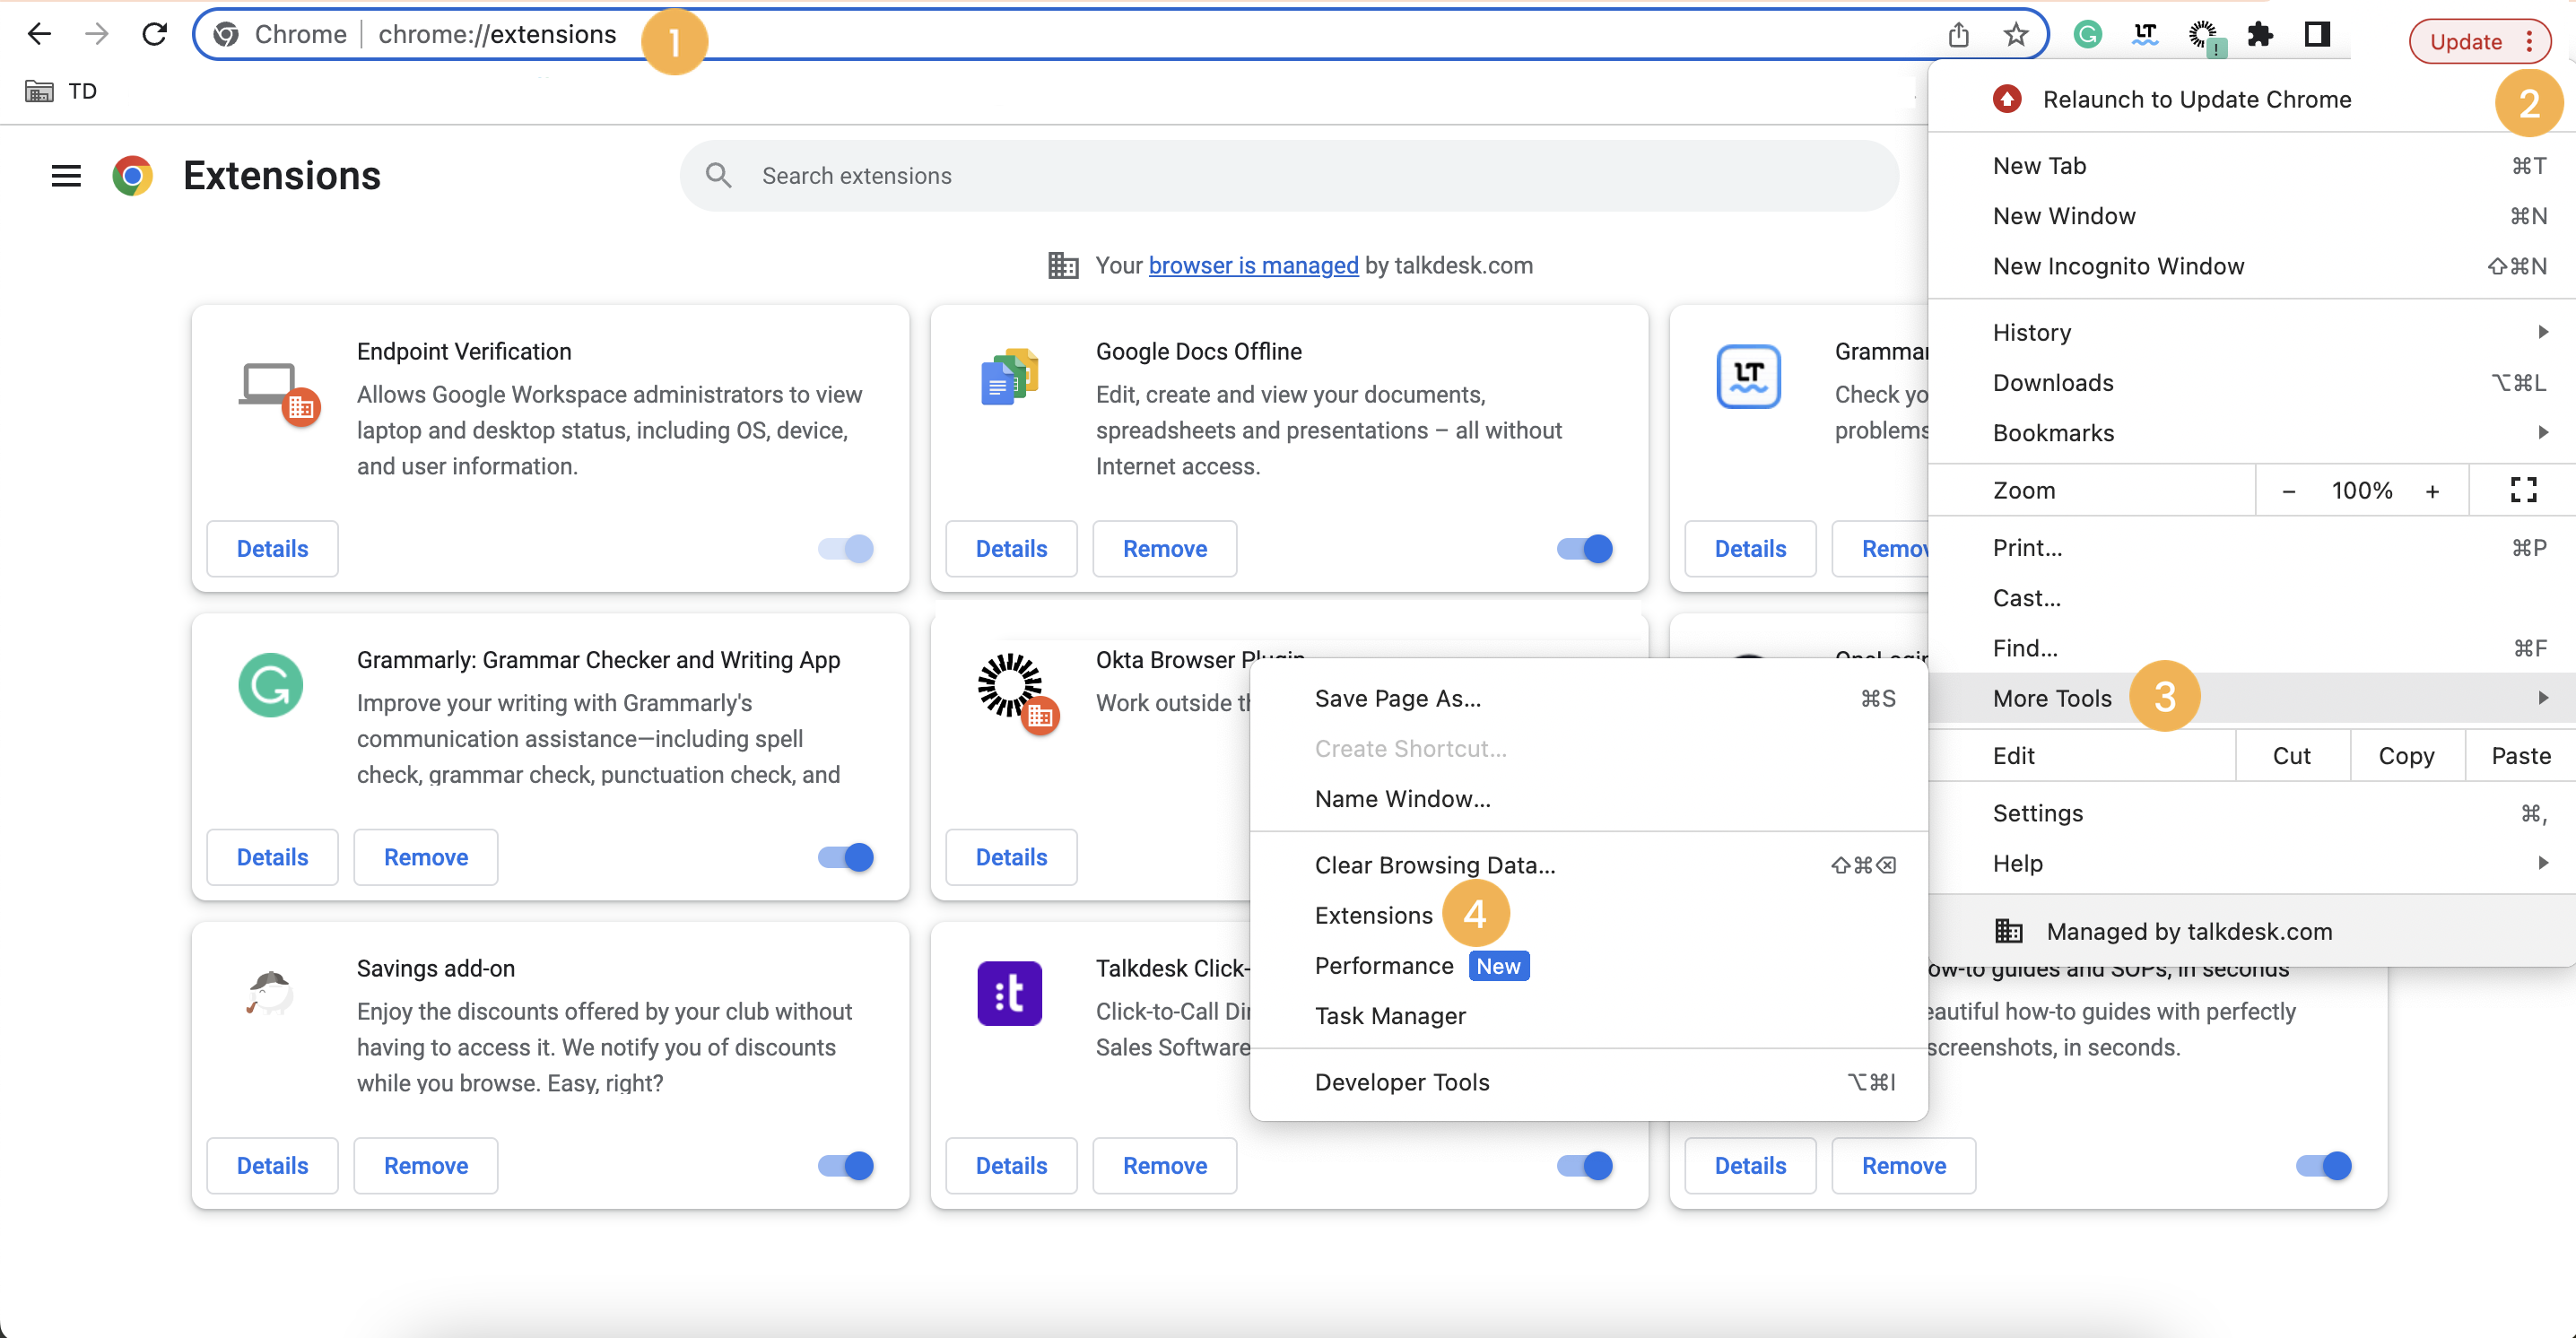Turn off Talkdesk Click-to-Call extension
The height and width of the screenshot is (1338, 2576).
1584,1166
